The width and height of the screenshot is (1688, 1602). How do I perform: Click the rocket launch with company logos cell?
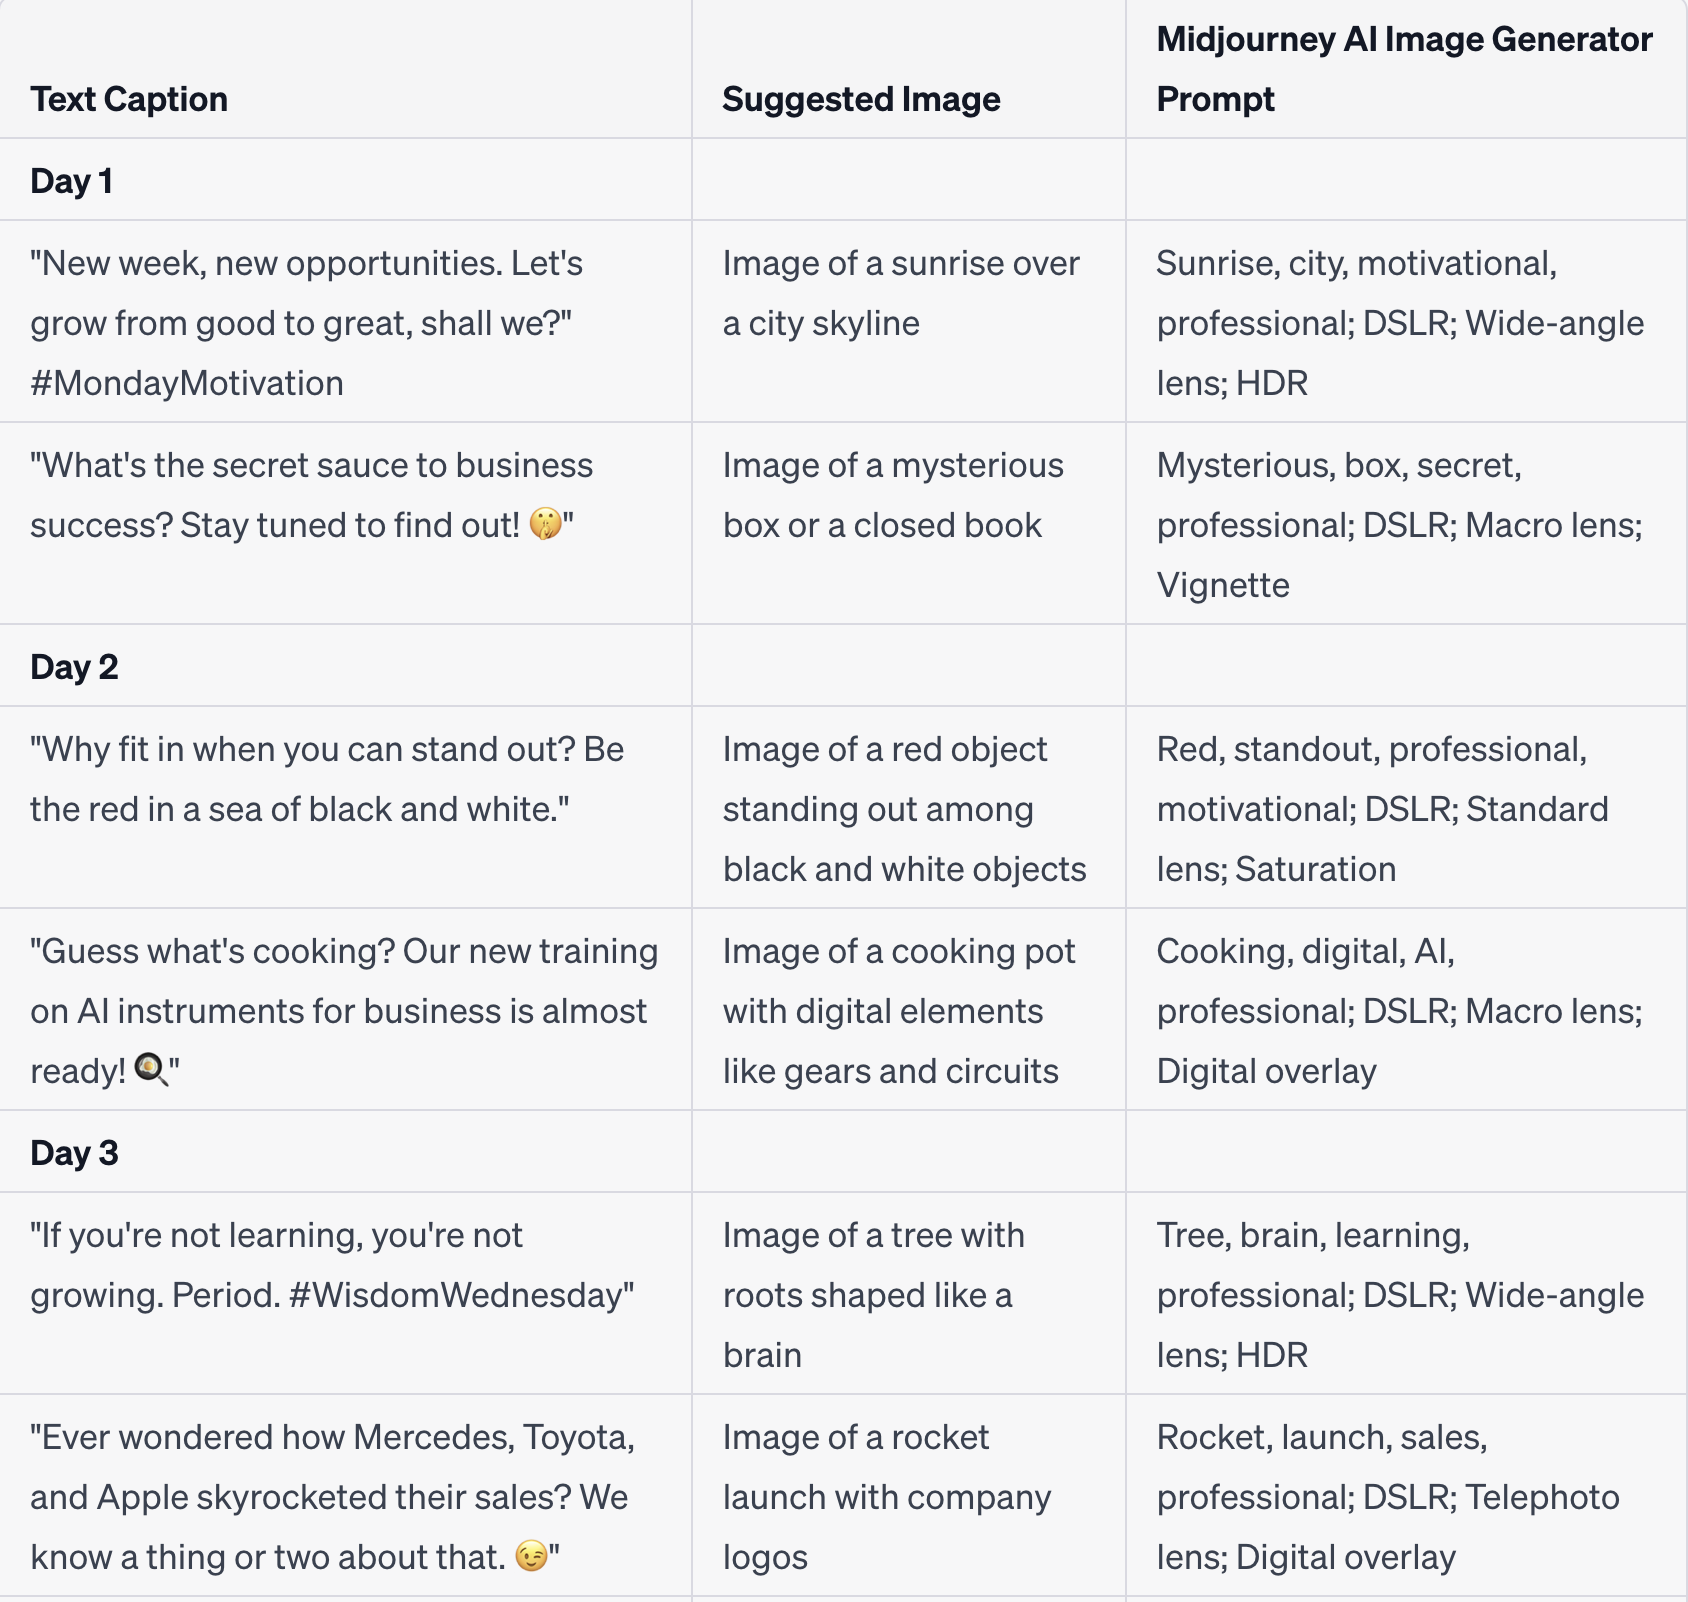click(886, 1497)
